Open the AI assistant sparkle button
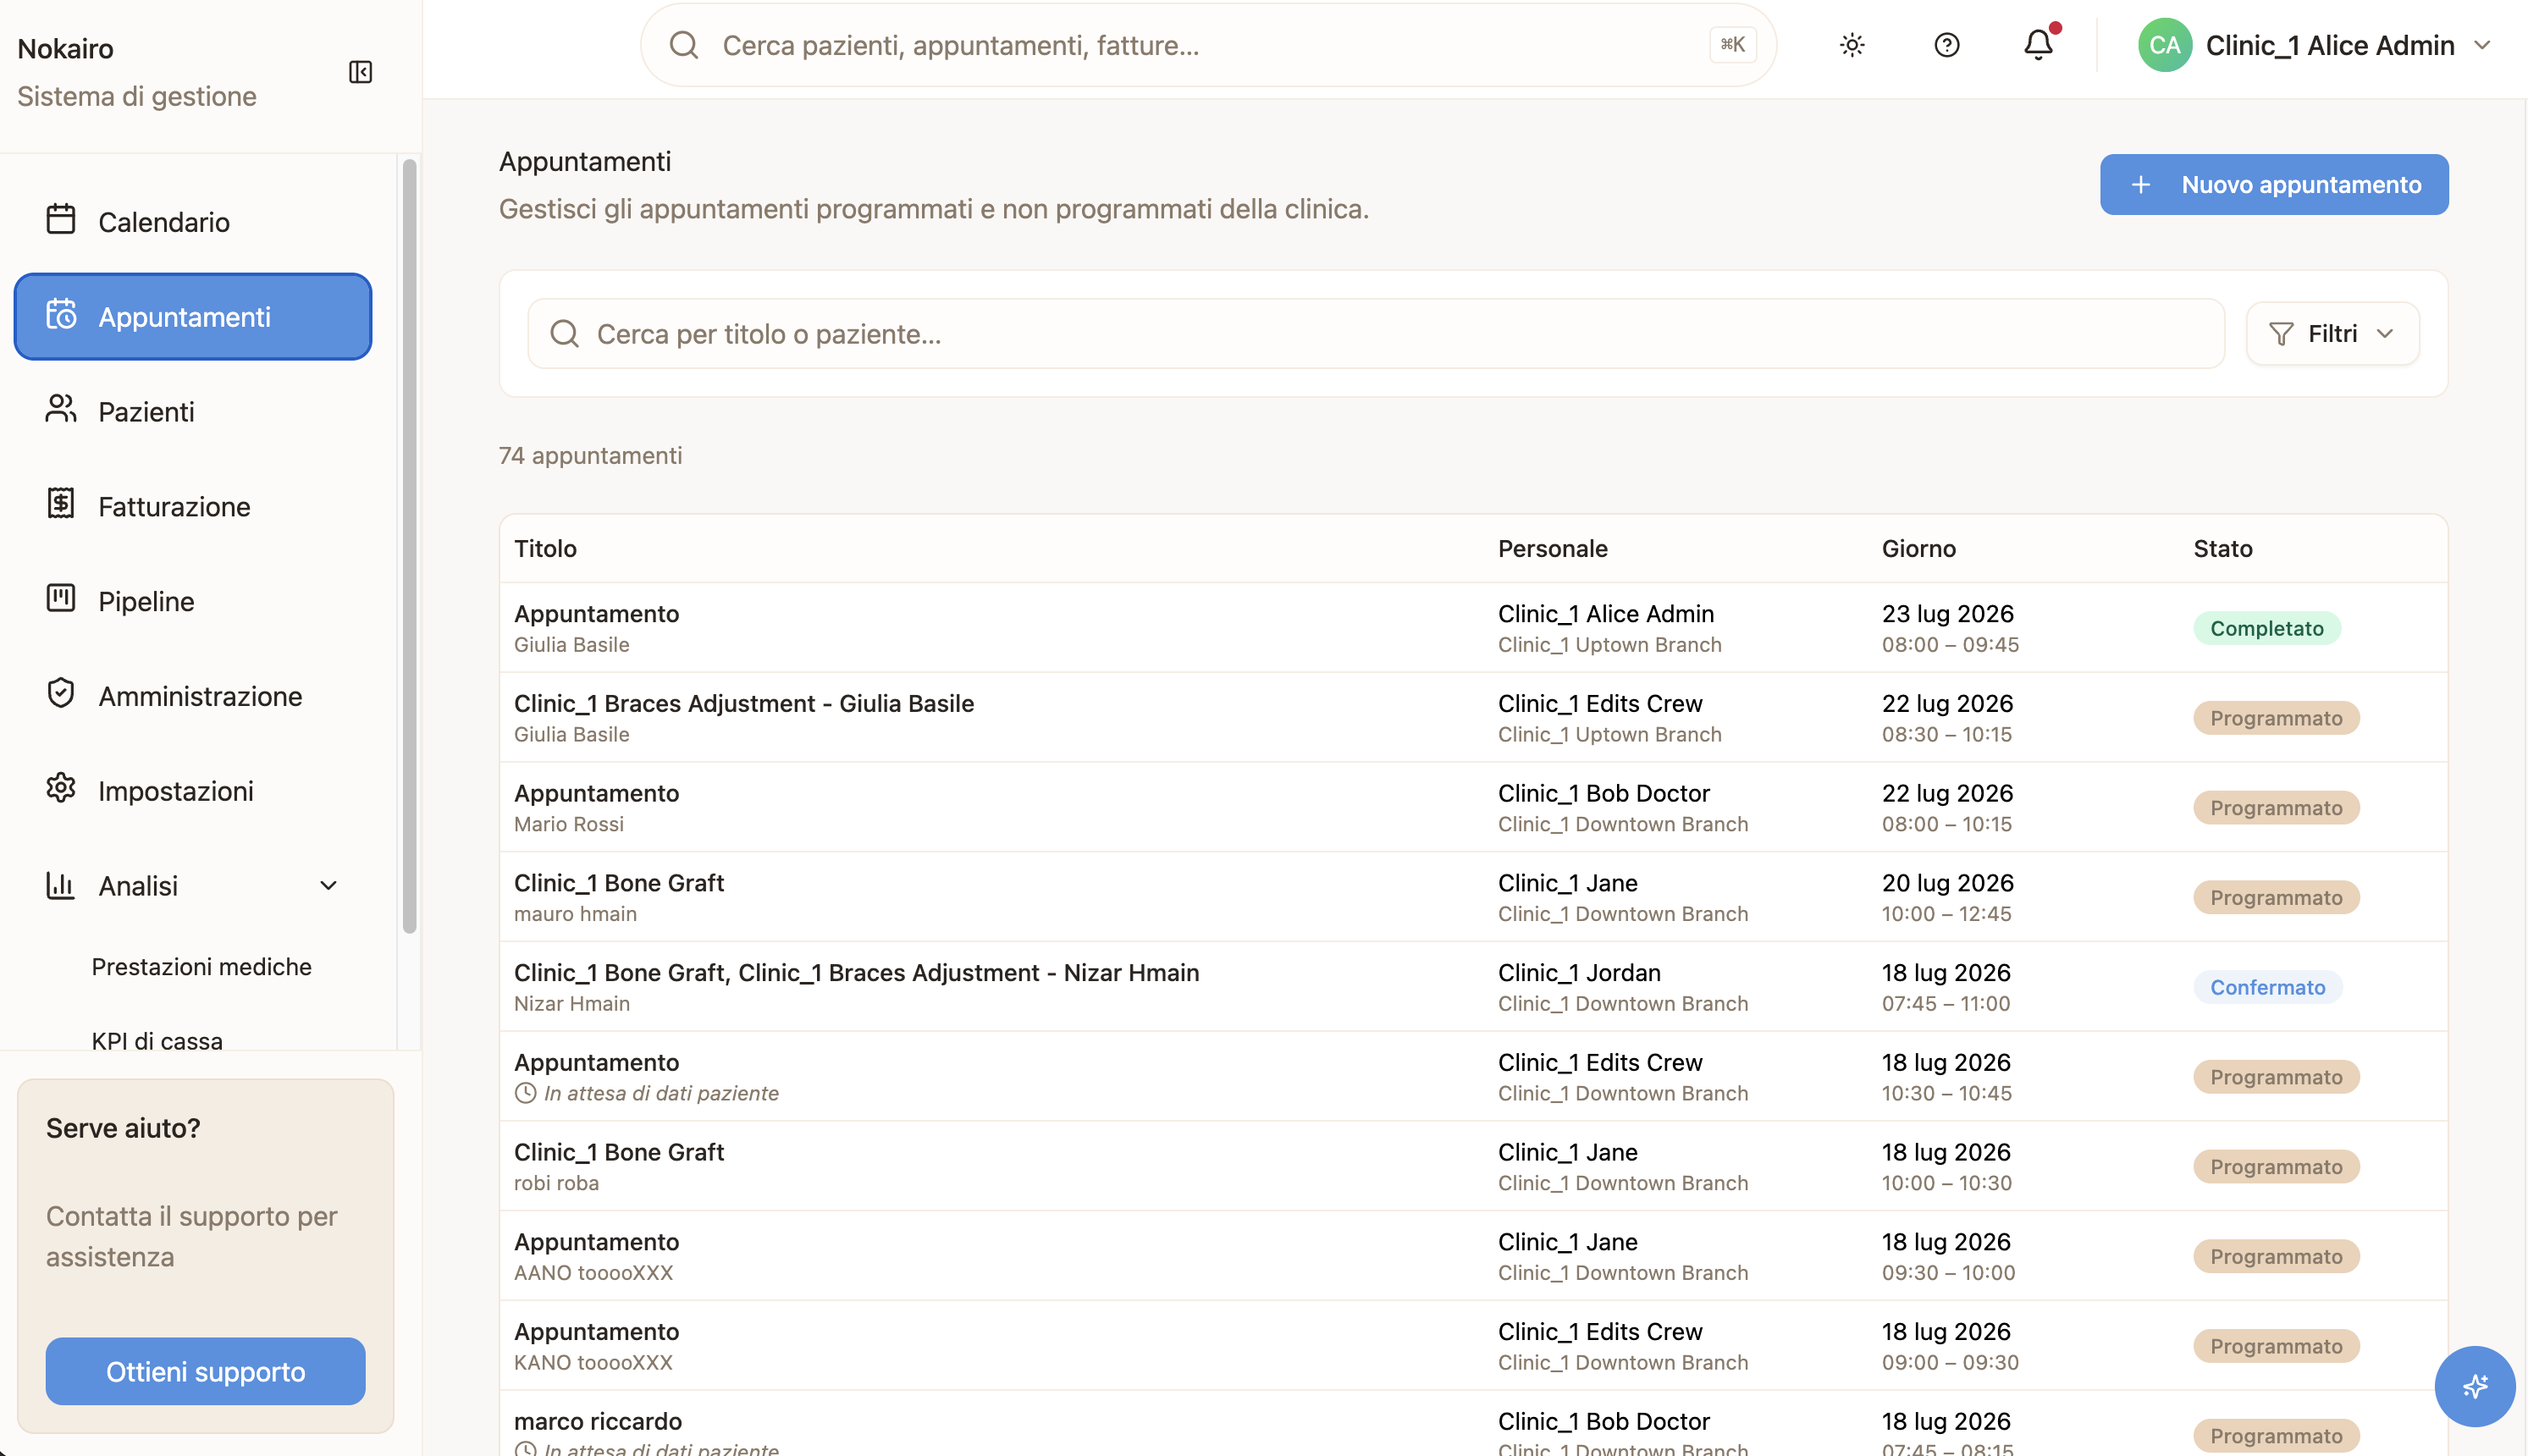2528x1456 pixels. pos(2475,1385)
